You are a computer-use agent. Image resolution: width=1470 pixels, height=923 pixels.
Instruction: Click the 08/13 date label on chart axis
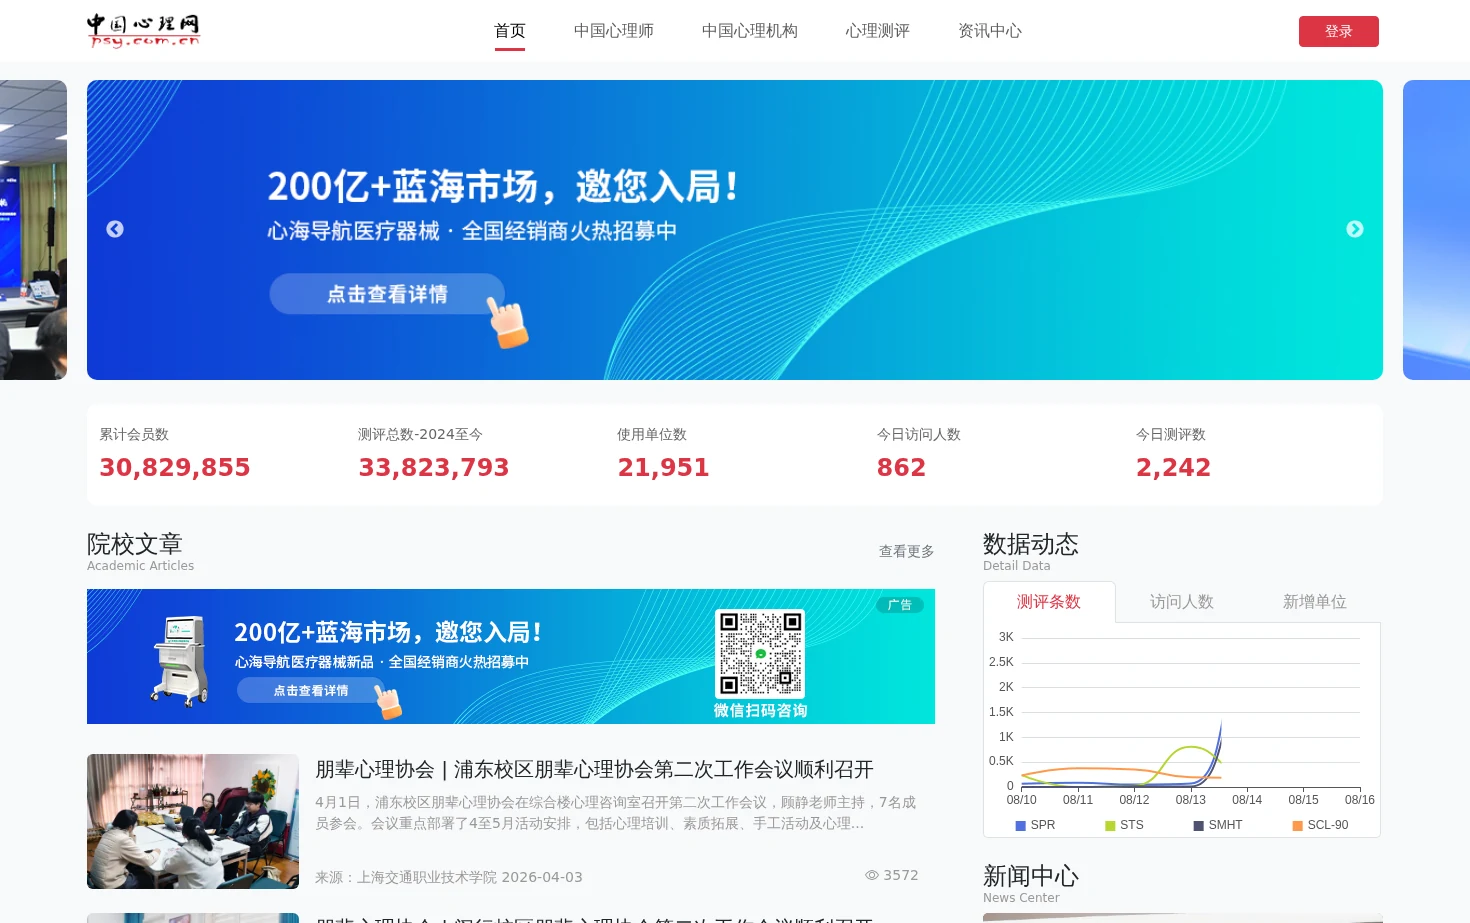click(1191, 800)
